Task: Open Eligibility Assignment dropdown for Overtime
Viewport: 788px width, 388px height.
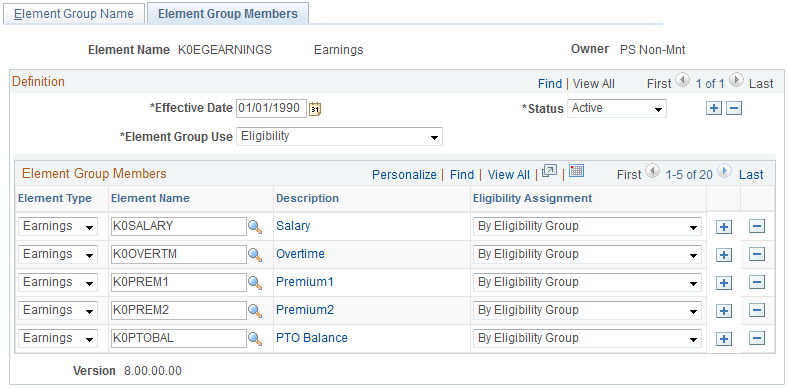Action: (x=587, y=255)
